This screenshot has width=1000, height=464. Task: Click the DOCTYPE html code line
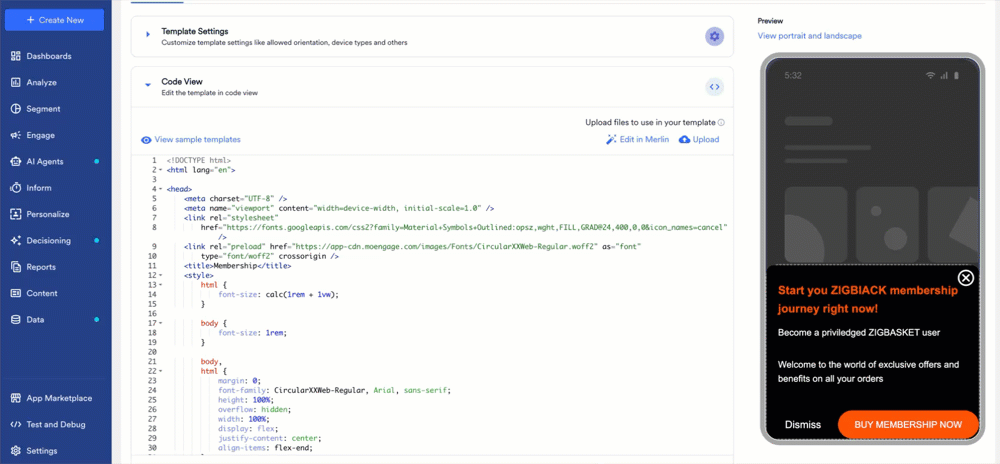pos(199,161)
